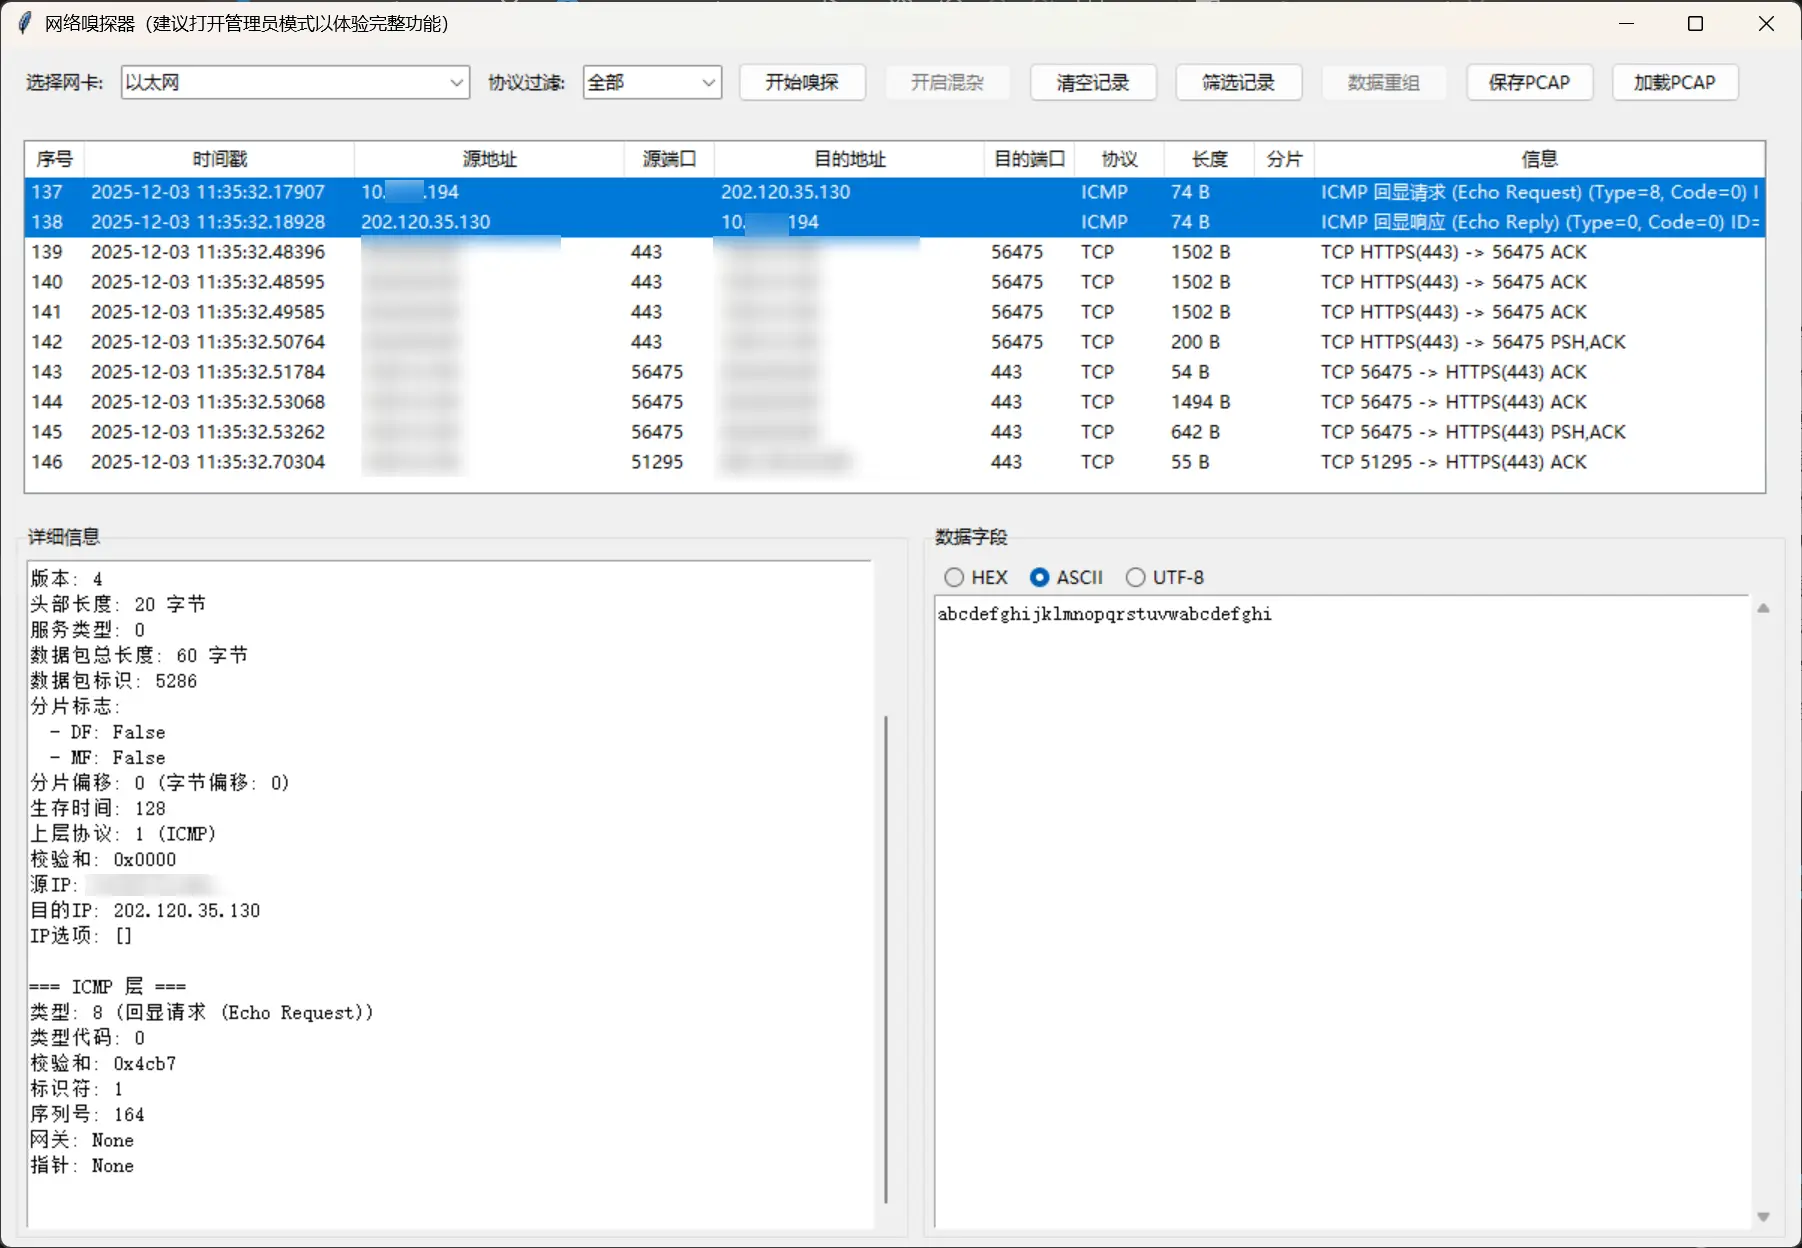1802x1248 pixels.
Task: Save capture with 保存PCAP button
Action: 1529,82
